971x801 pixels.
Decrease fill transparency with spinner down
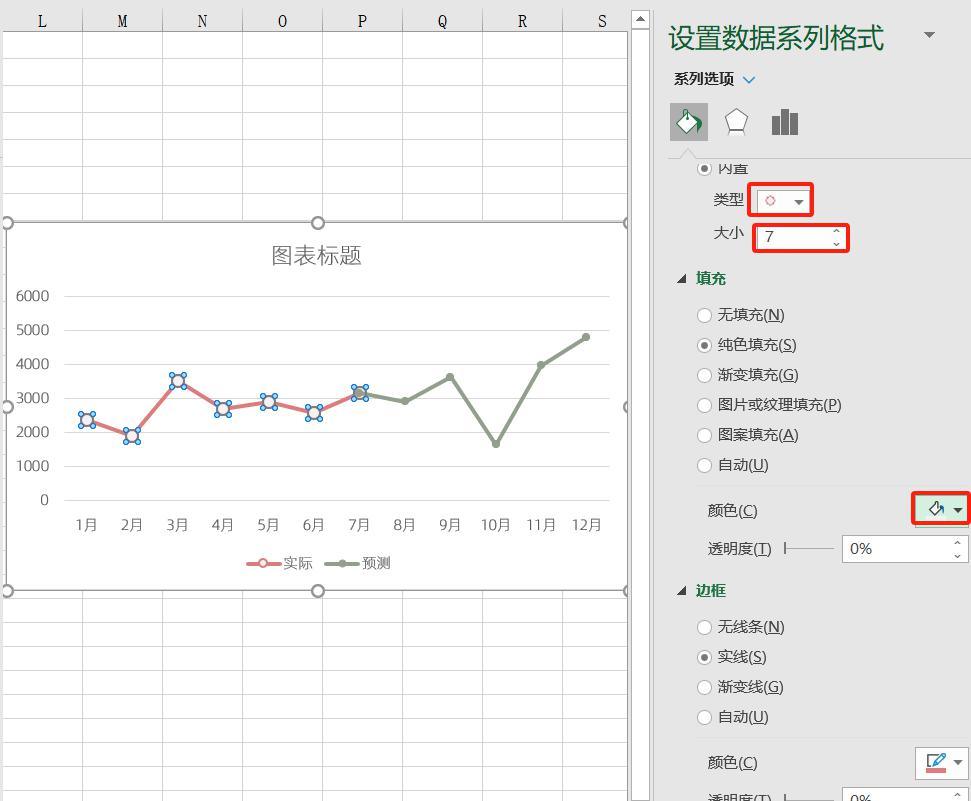[957, 556]
